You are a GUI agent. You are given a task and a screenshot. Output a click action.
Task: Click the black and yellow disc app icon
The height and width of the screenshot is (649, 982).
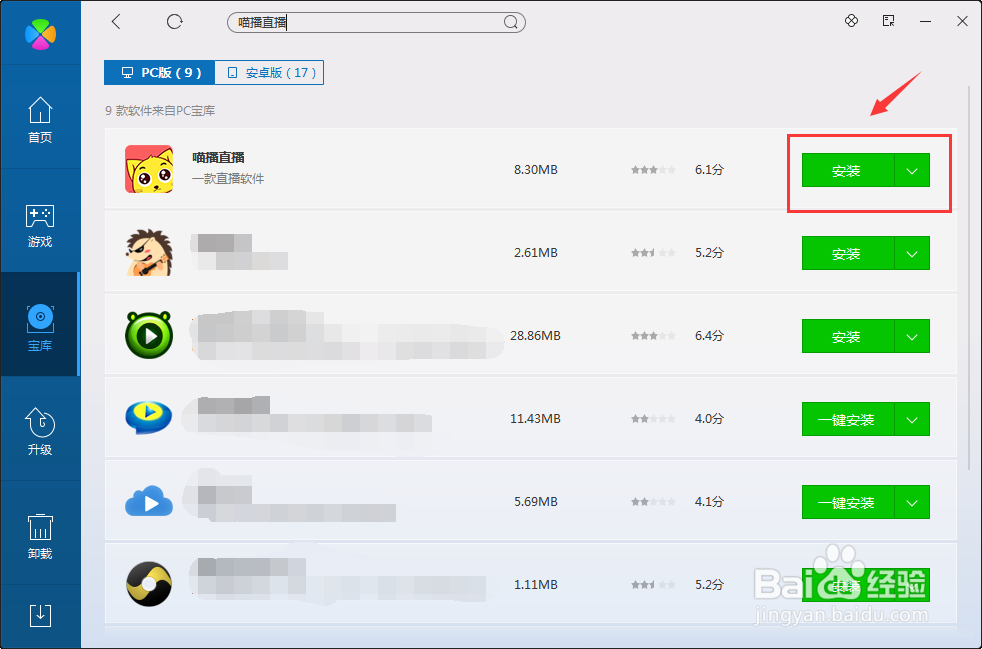pos(149,584)
